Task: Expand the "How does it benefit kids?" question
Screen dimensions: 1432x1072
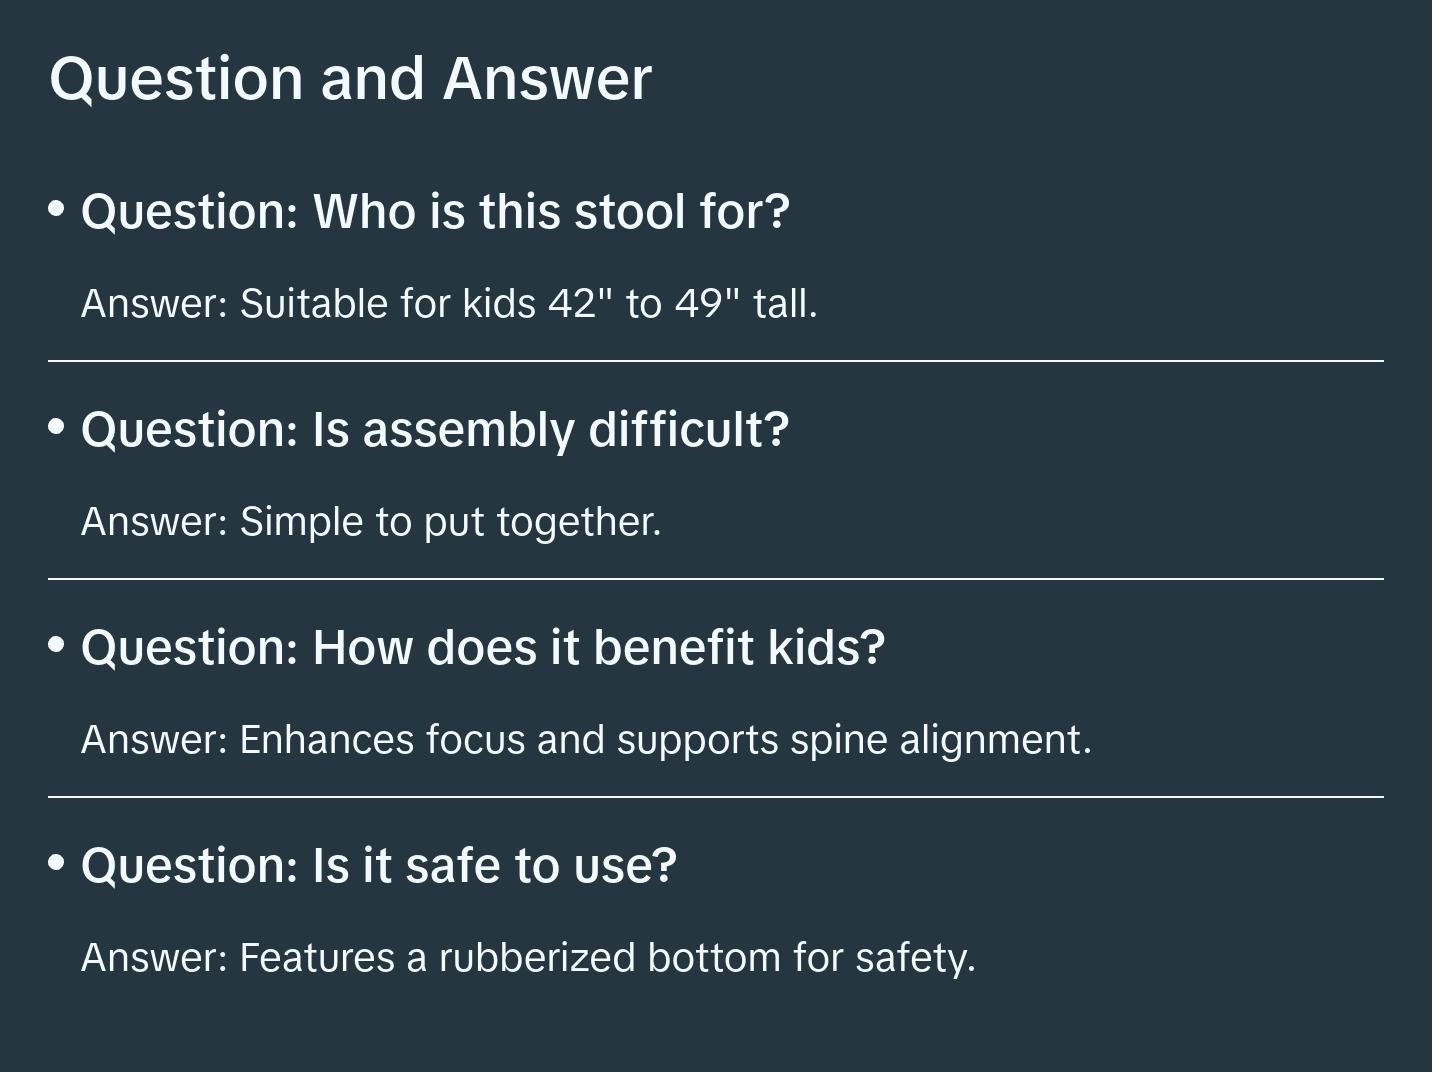Action: pyautogui.click(x=483, y=648)
